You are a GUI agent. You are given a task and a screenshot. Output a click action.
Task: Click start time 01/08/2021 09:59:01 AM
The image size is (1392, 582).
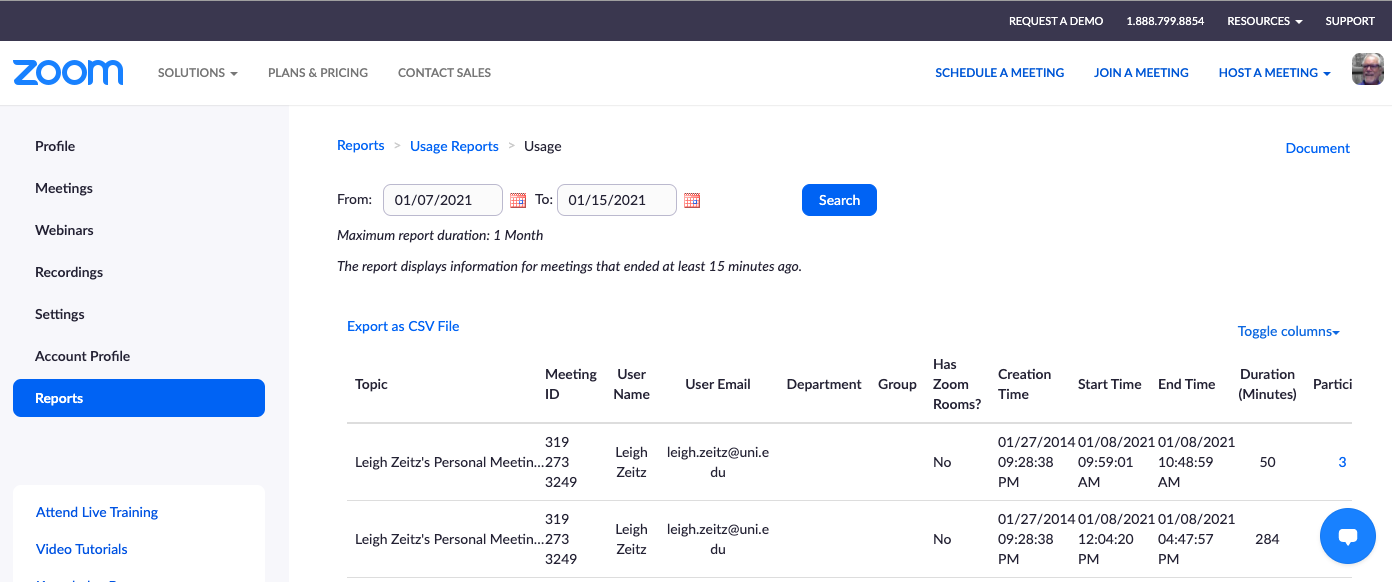(1117, 462)
